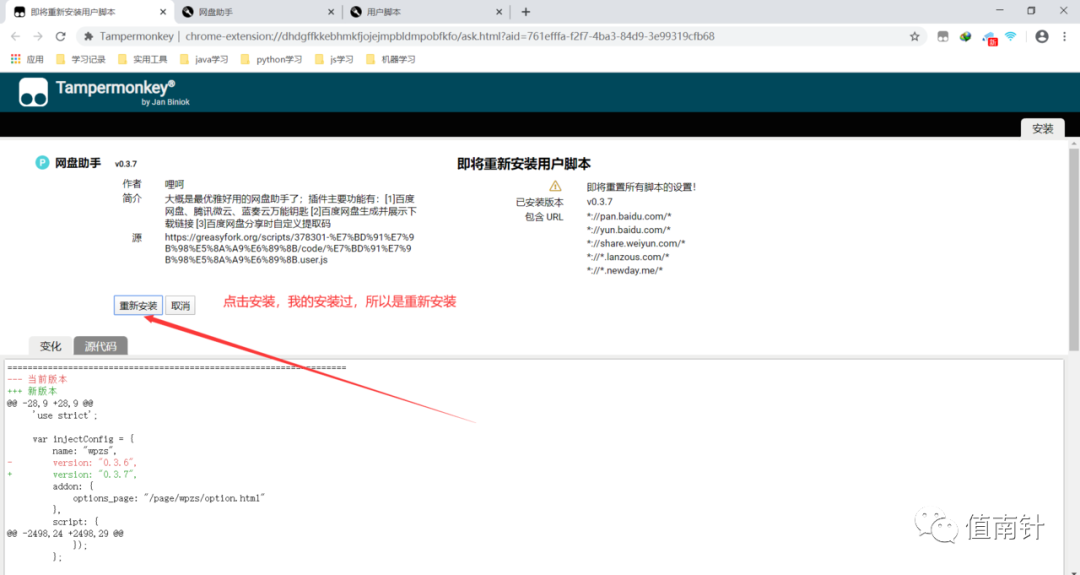
Task: Open the Chrome three-dot menu
Action: coord(1064,36)
